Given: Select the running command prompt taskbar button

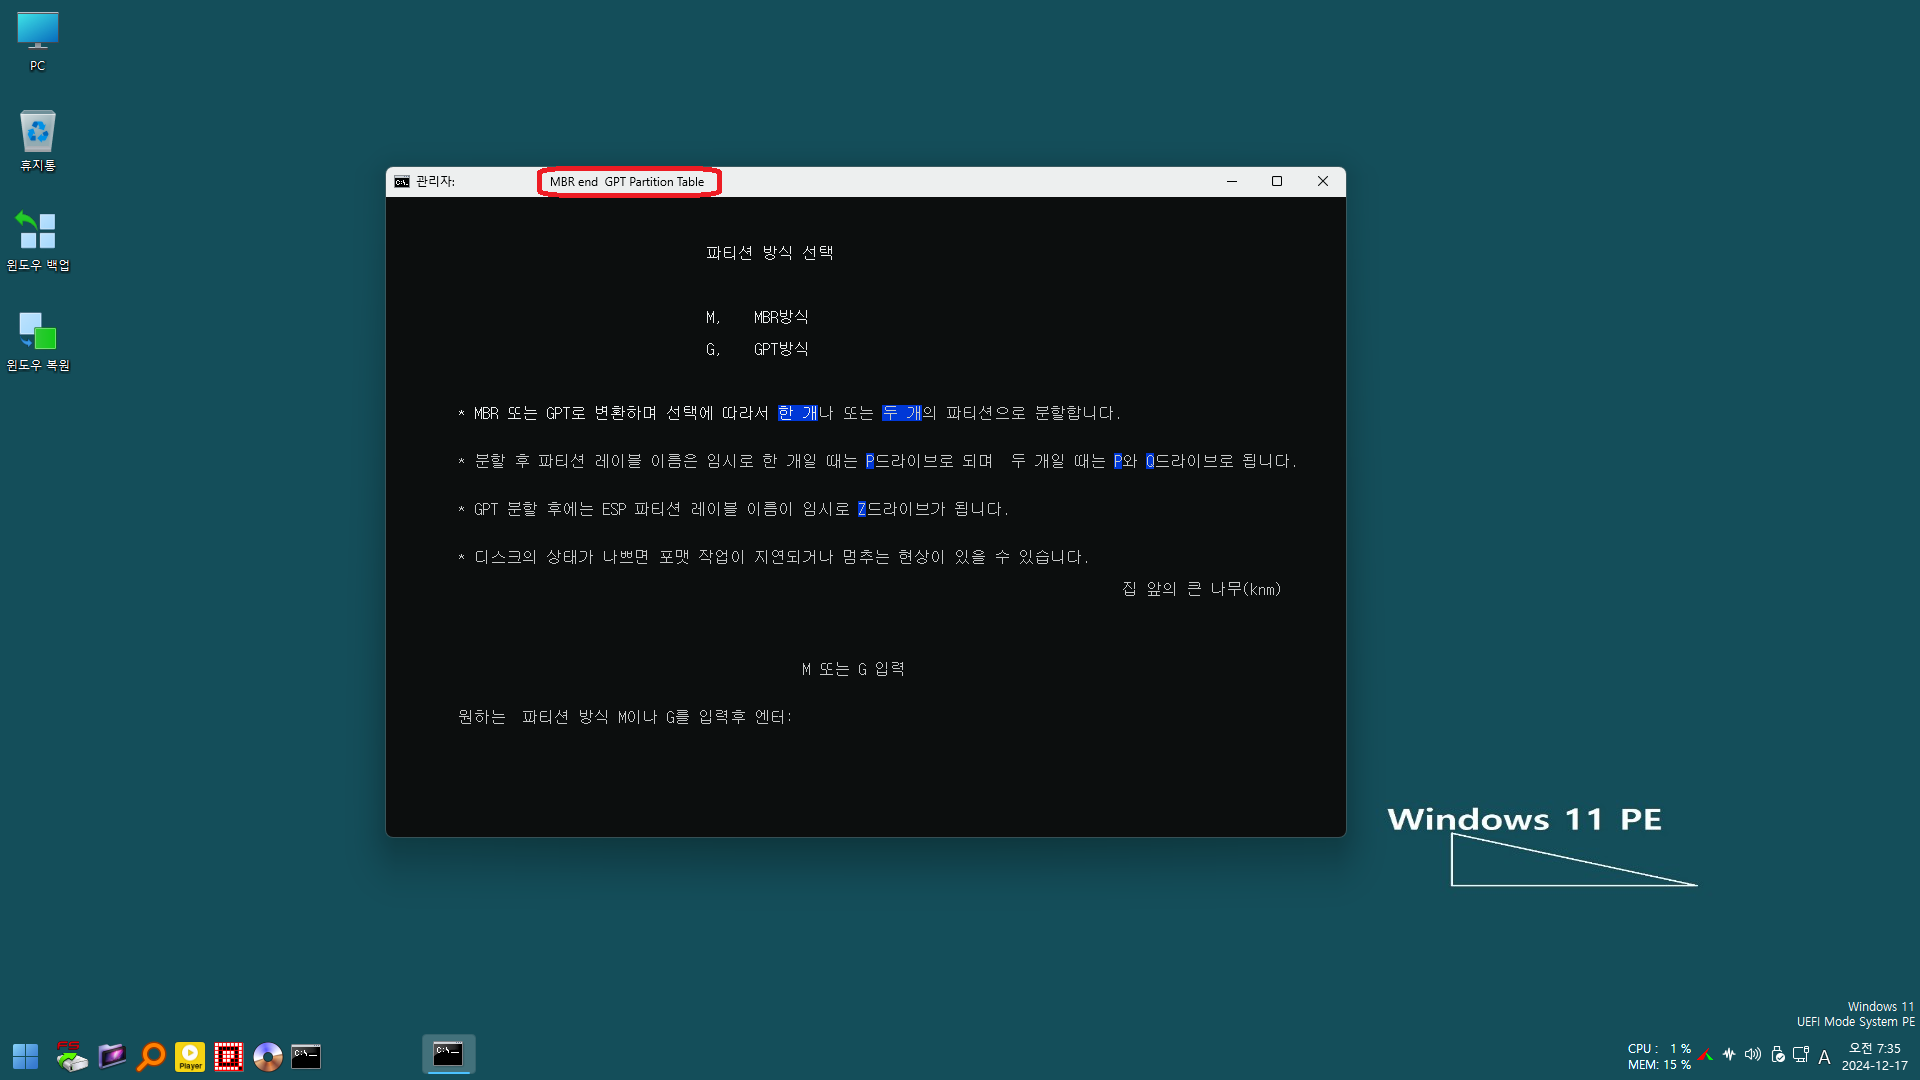Looking at the screenshot, I should pos(448,1054).
